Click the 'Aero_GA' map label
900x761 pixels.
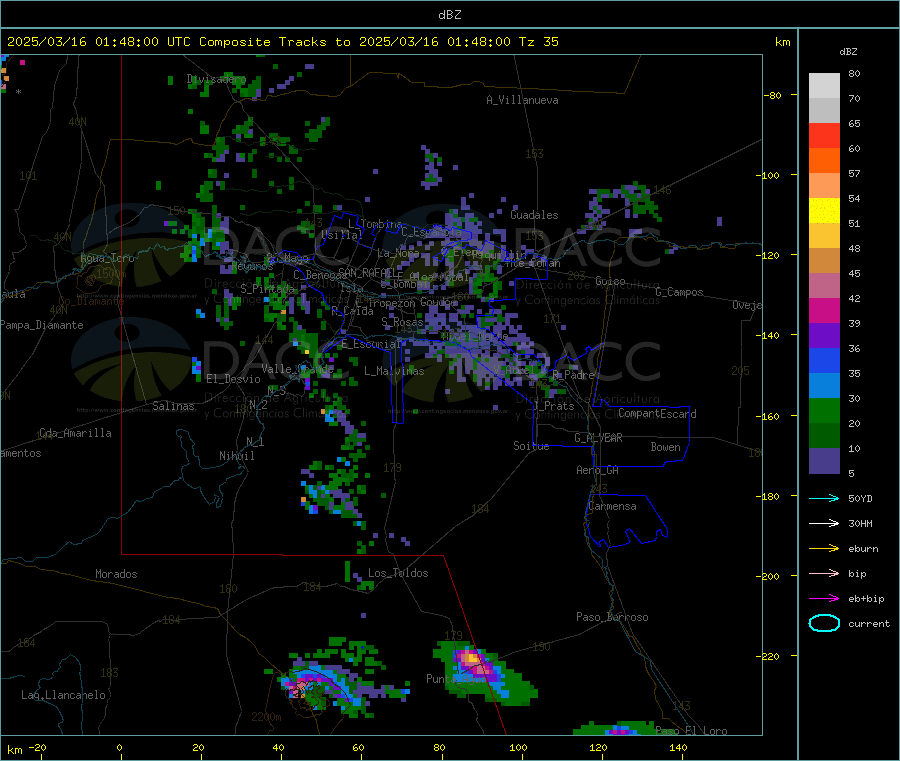pos(598,470)
